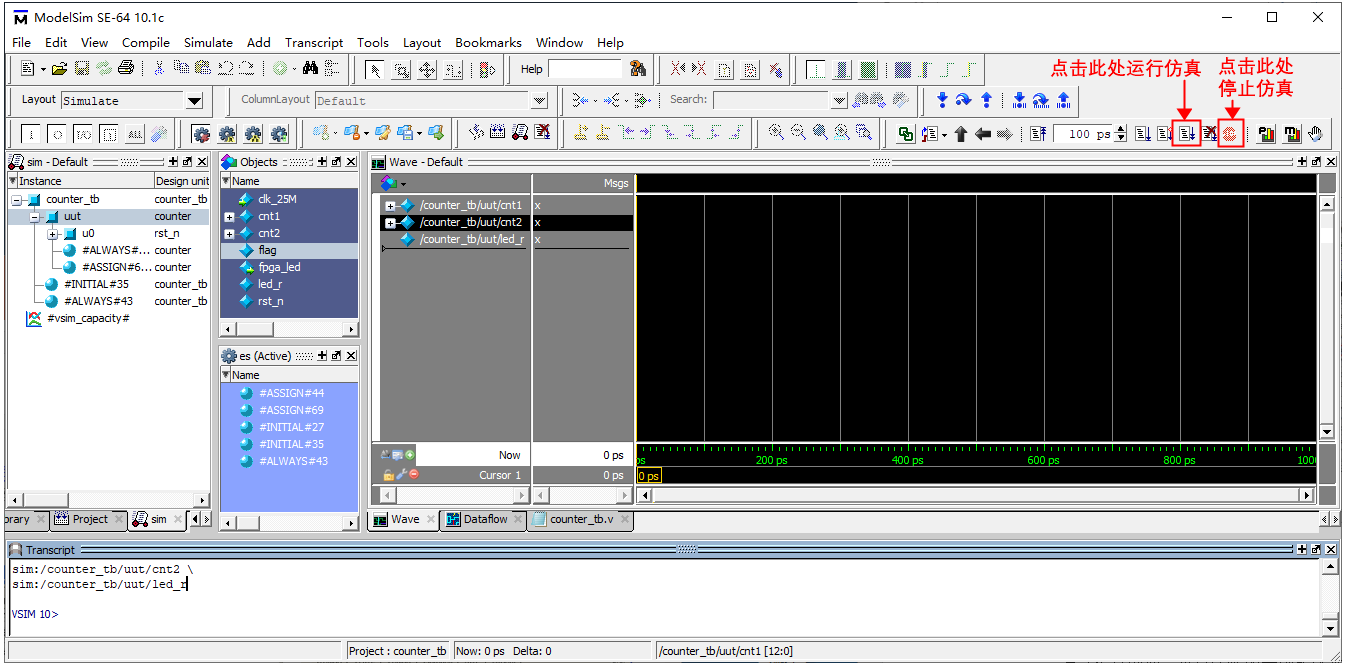Click the binoculars Find icon

coord(310,69)
